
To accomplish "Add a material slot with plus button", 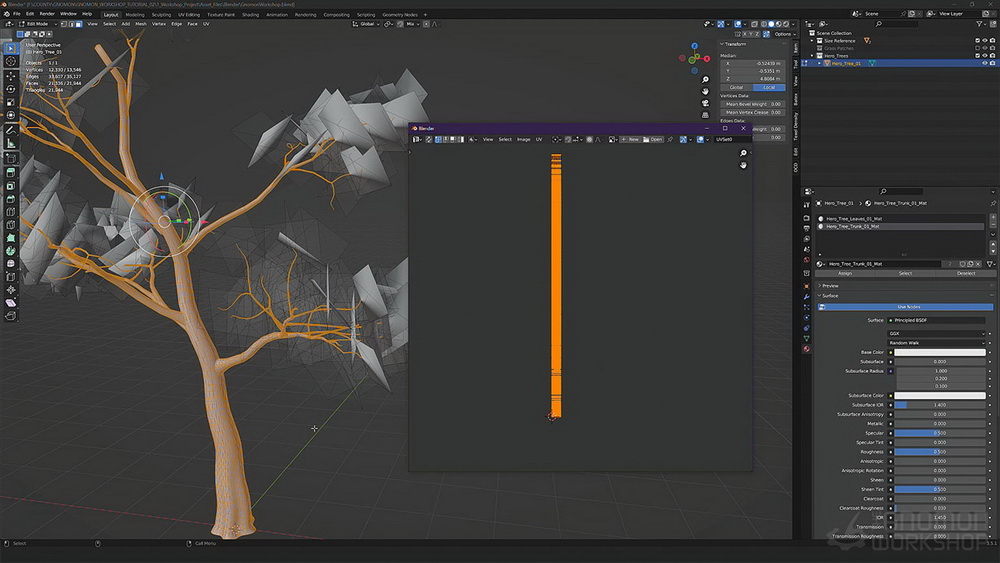I will pyautogui.click(x=993, y=218).
